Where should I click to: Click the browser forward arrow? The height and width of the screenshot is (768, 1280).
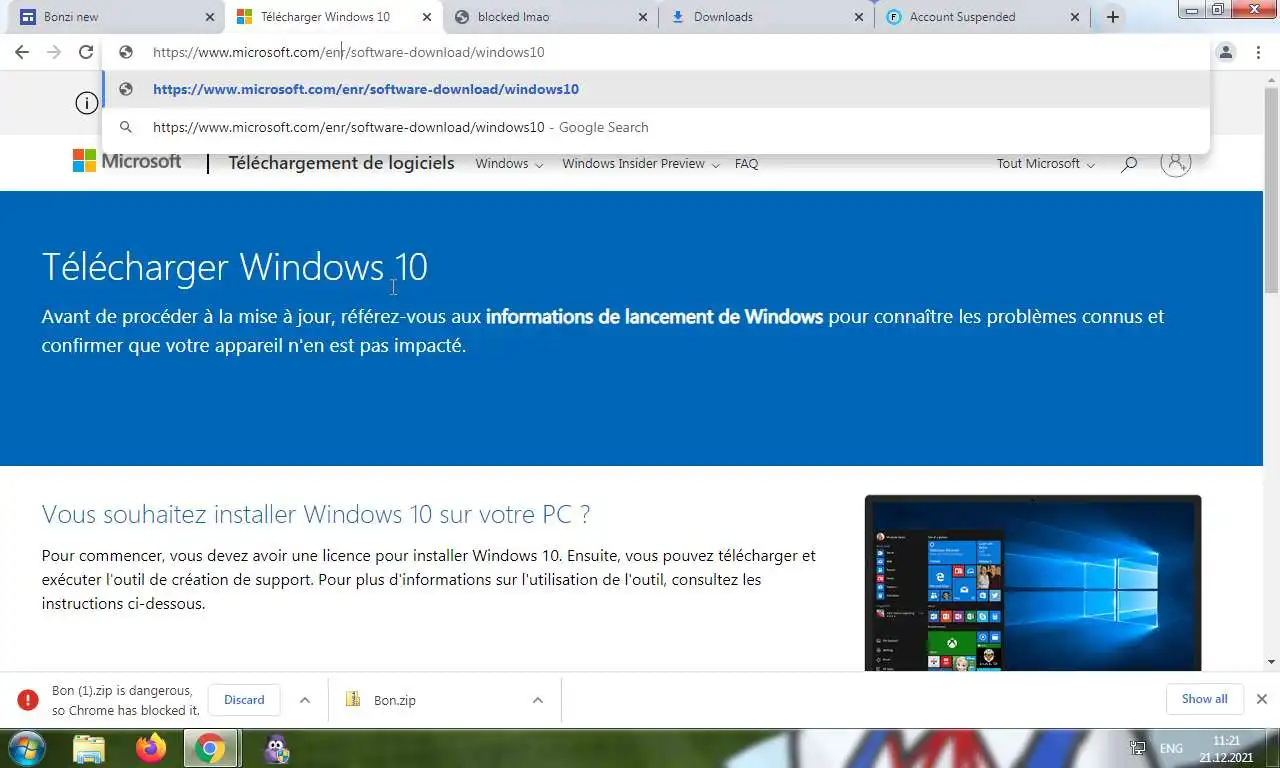tap(54, 52)
